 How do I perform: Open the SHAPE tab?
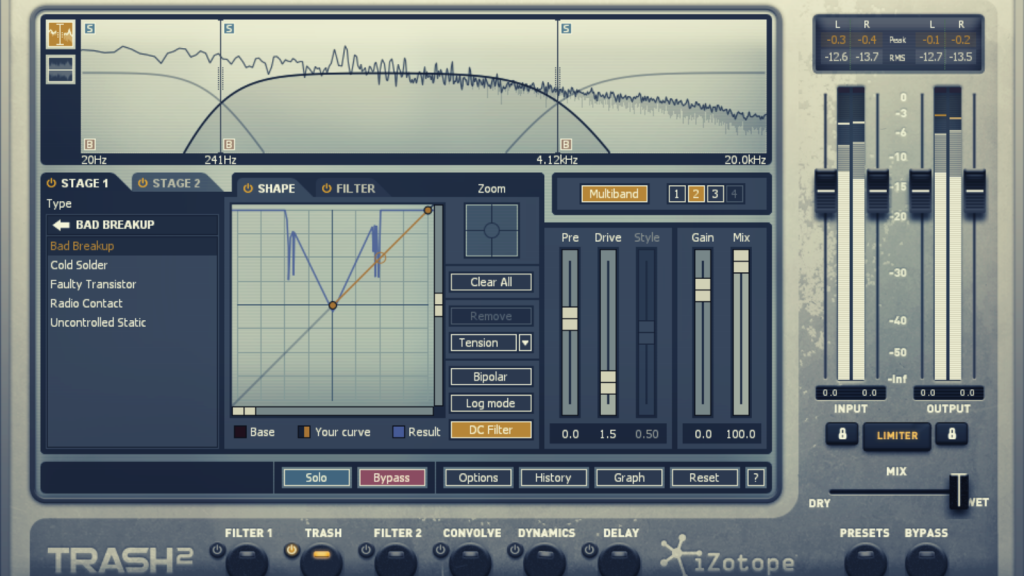(276, 189)
